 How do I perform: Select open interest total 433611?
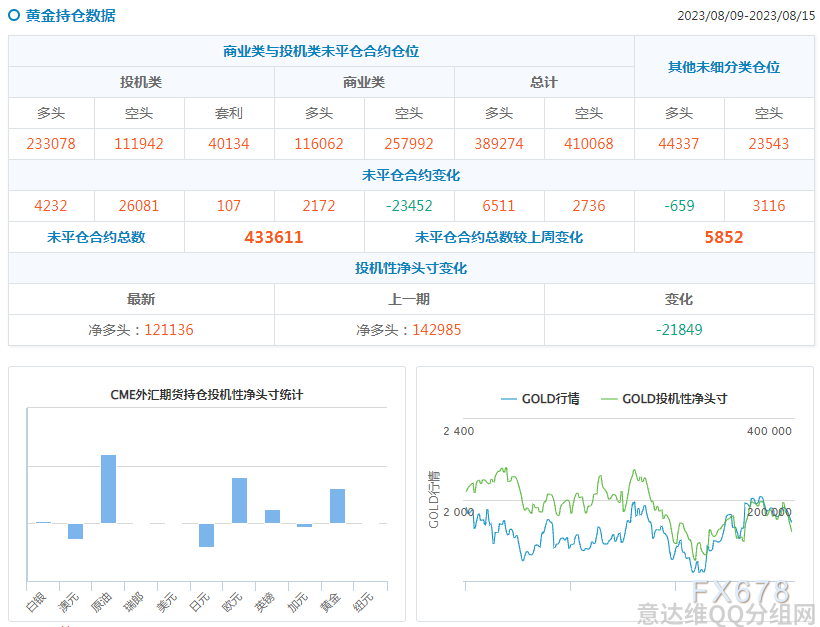pos(274,237)
